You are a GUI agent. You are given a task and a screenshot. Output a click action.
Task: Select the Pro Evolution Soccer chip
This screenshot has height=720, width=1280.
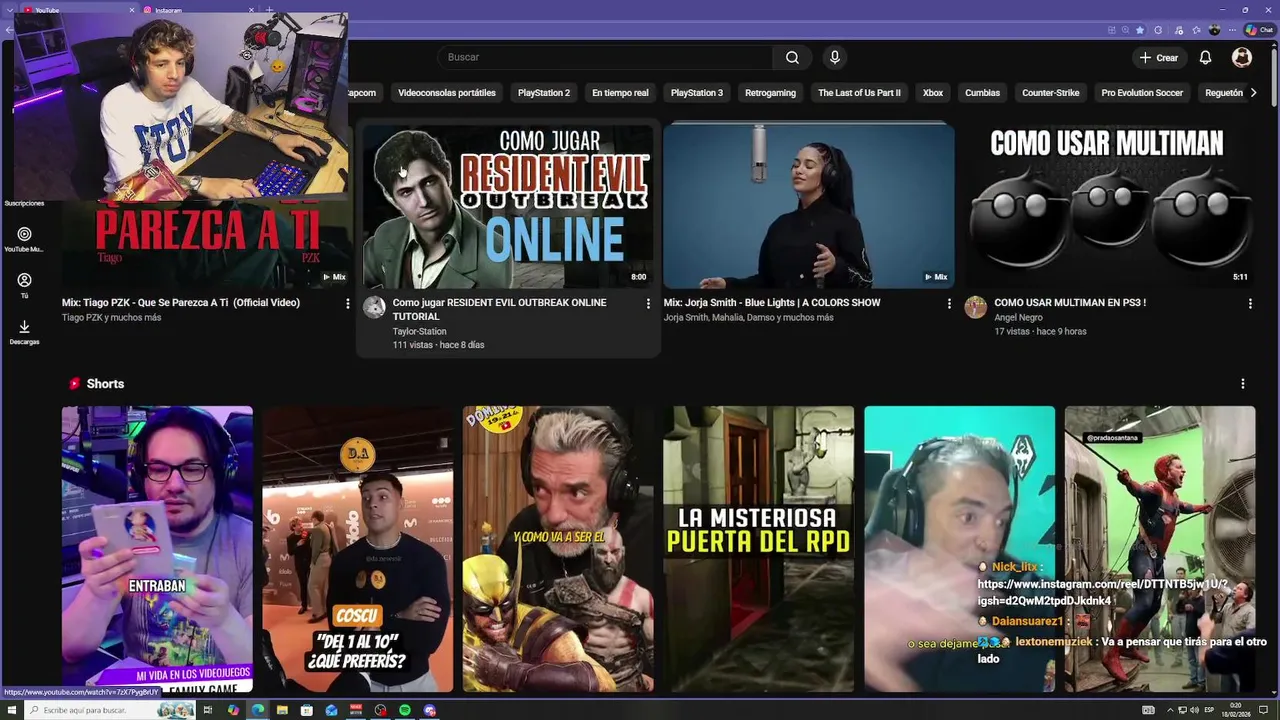point(1142,93)
